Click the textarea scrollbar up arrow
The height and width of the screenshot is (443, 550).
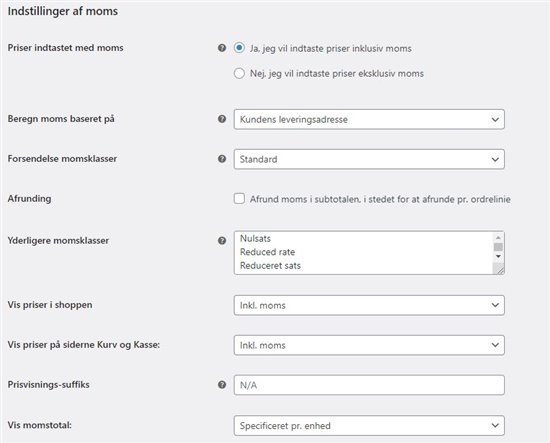498,238
